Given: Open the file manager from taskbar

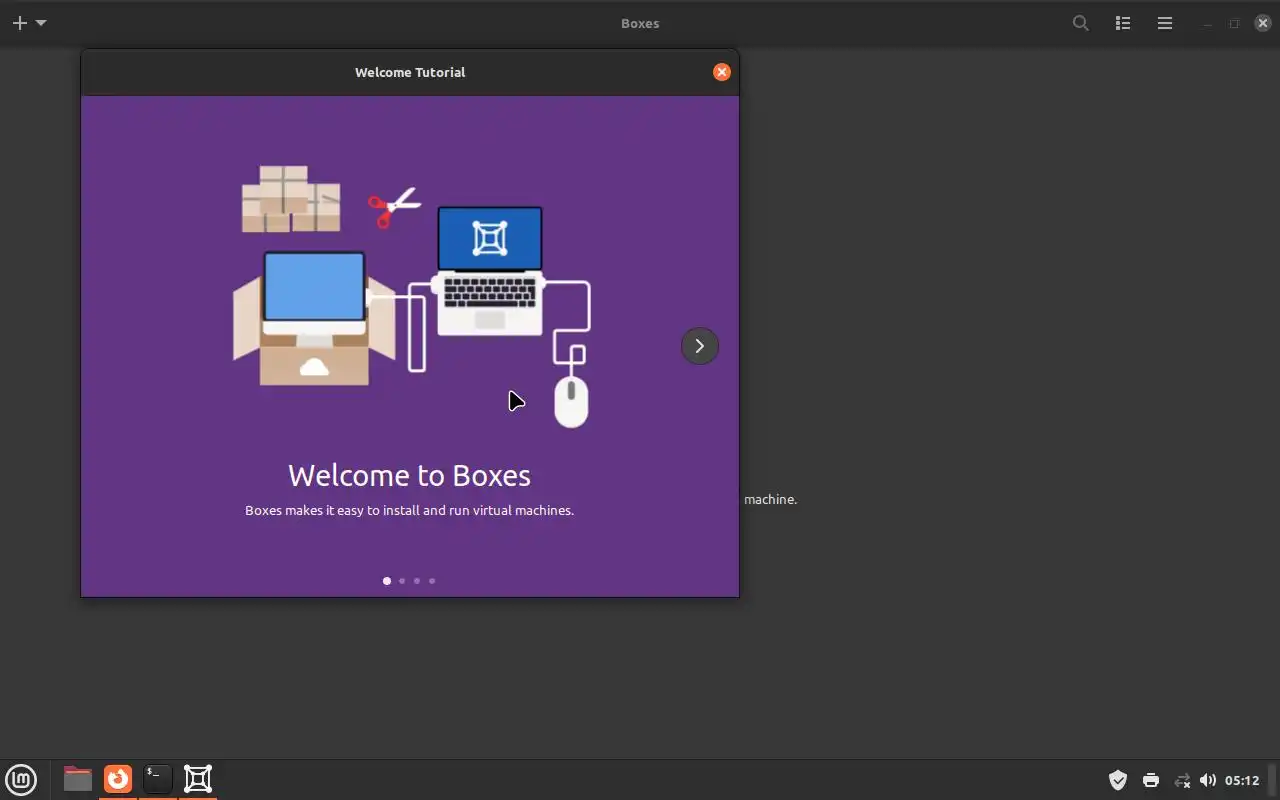Looking at the screenshot, I should pos(77,779).
